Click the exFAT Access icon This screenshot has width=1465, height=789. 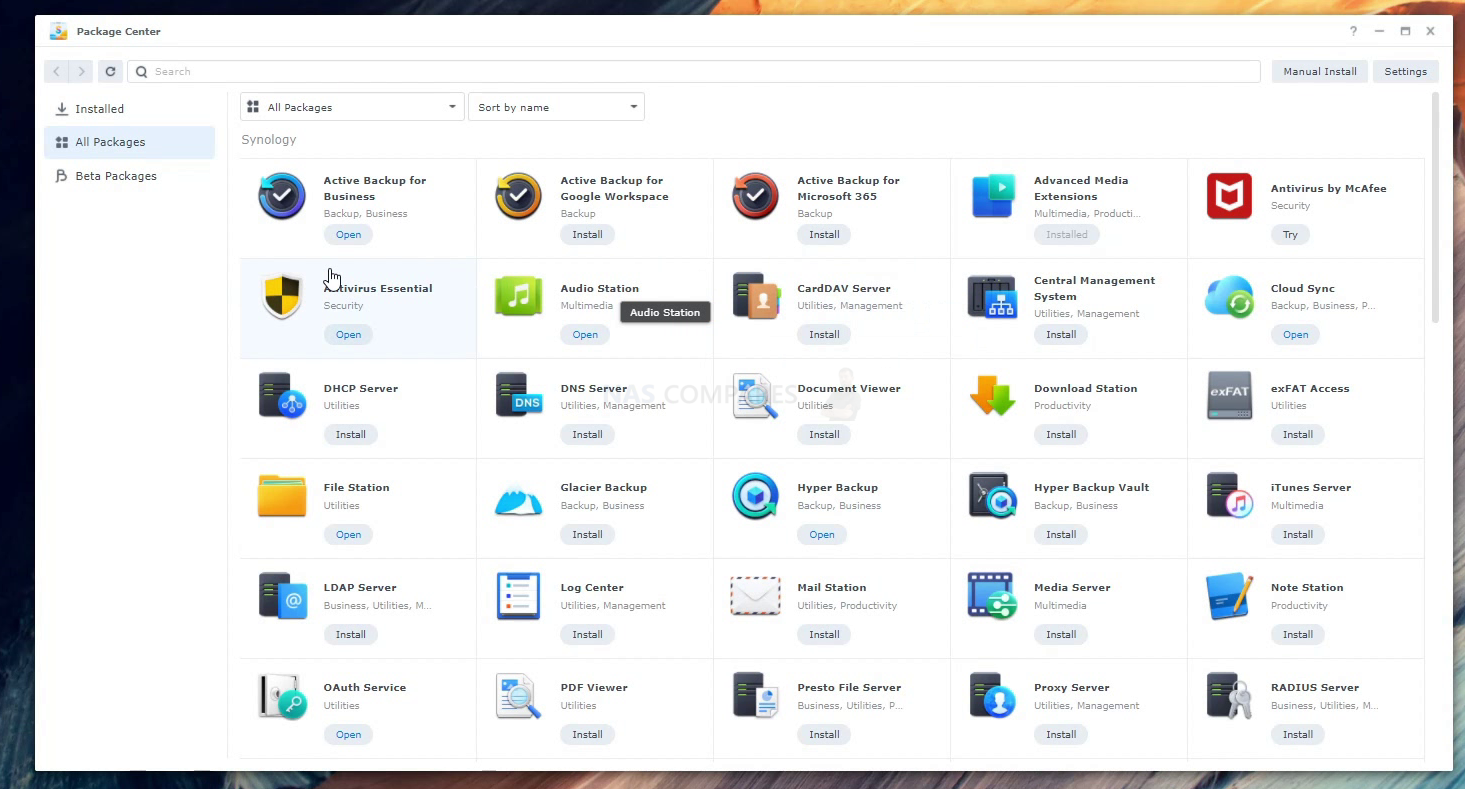1229,396
